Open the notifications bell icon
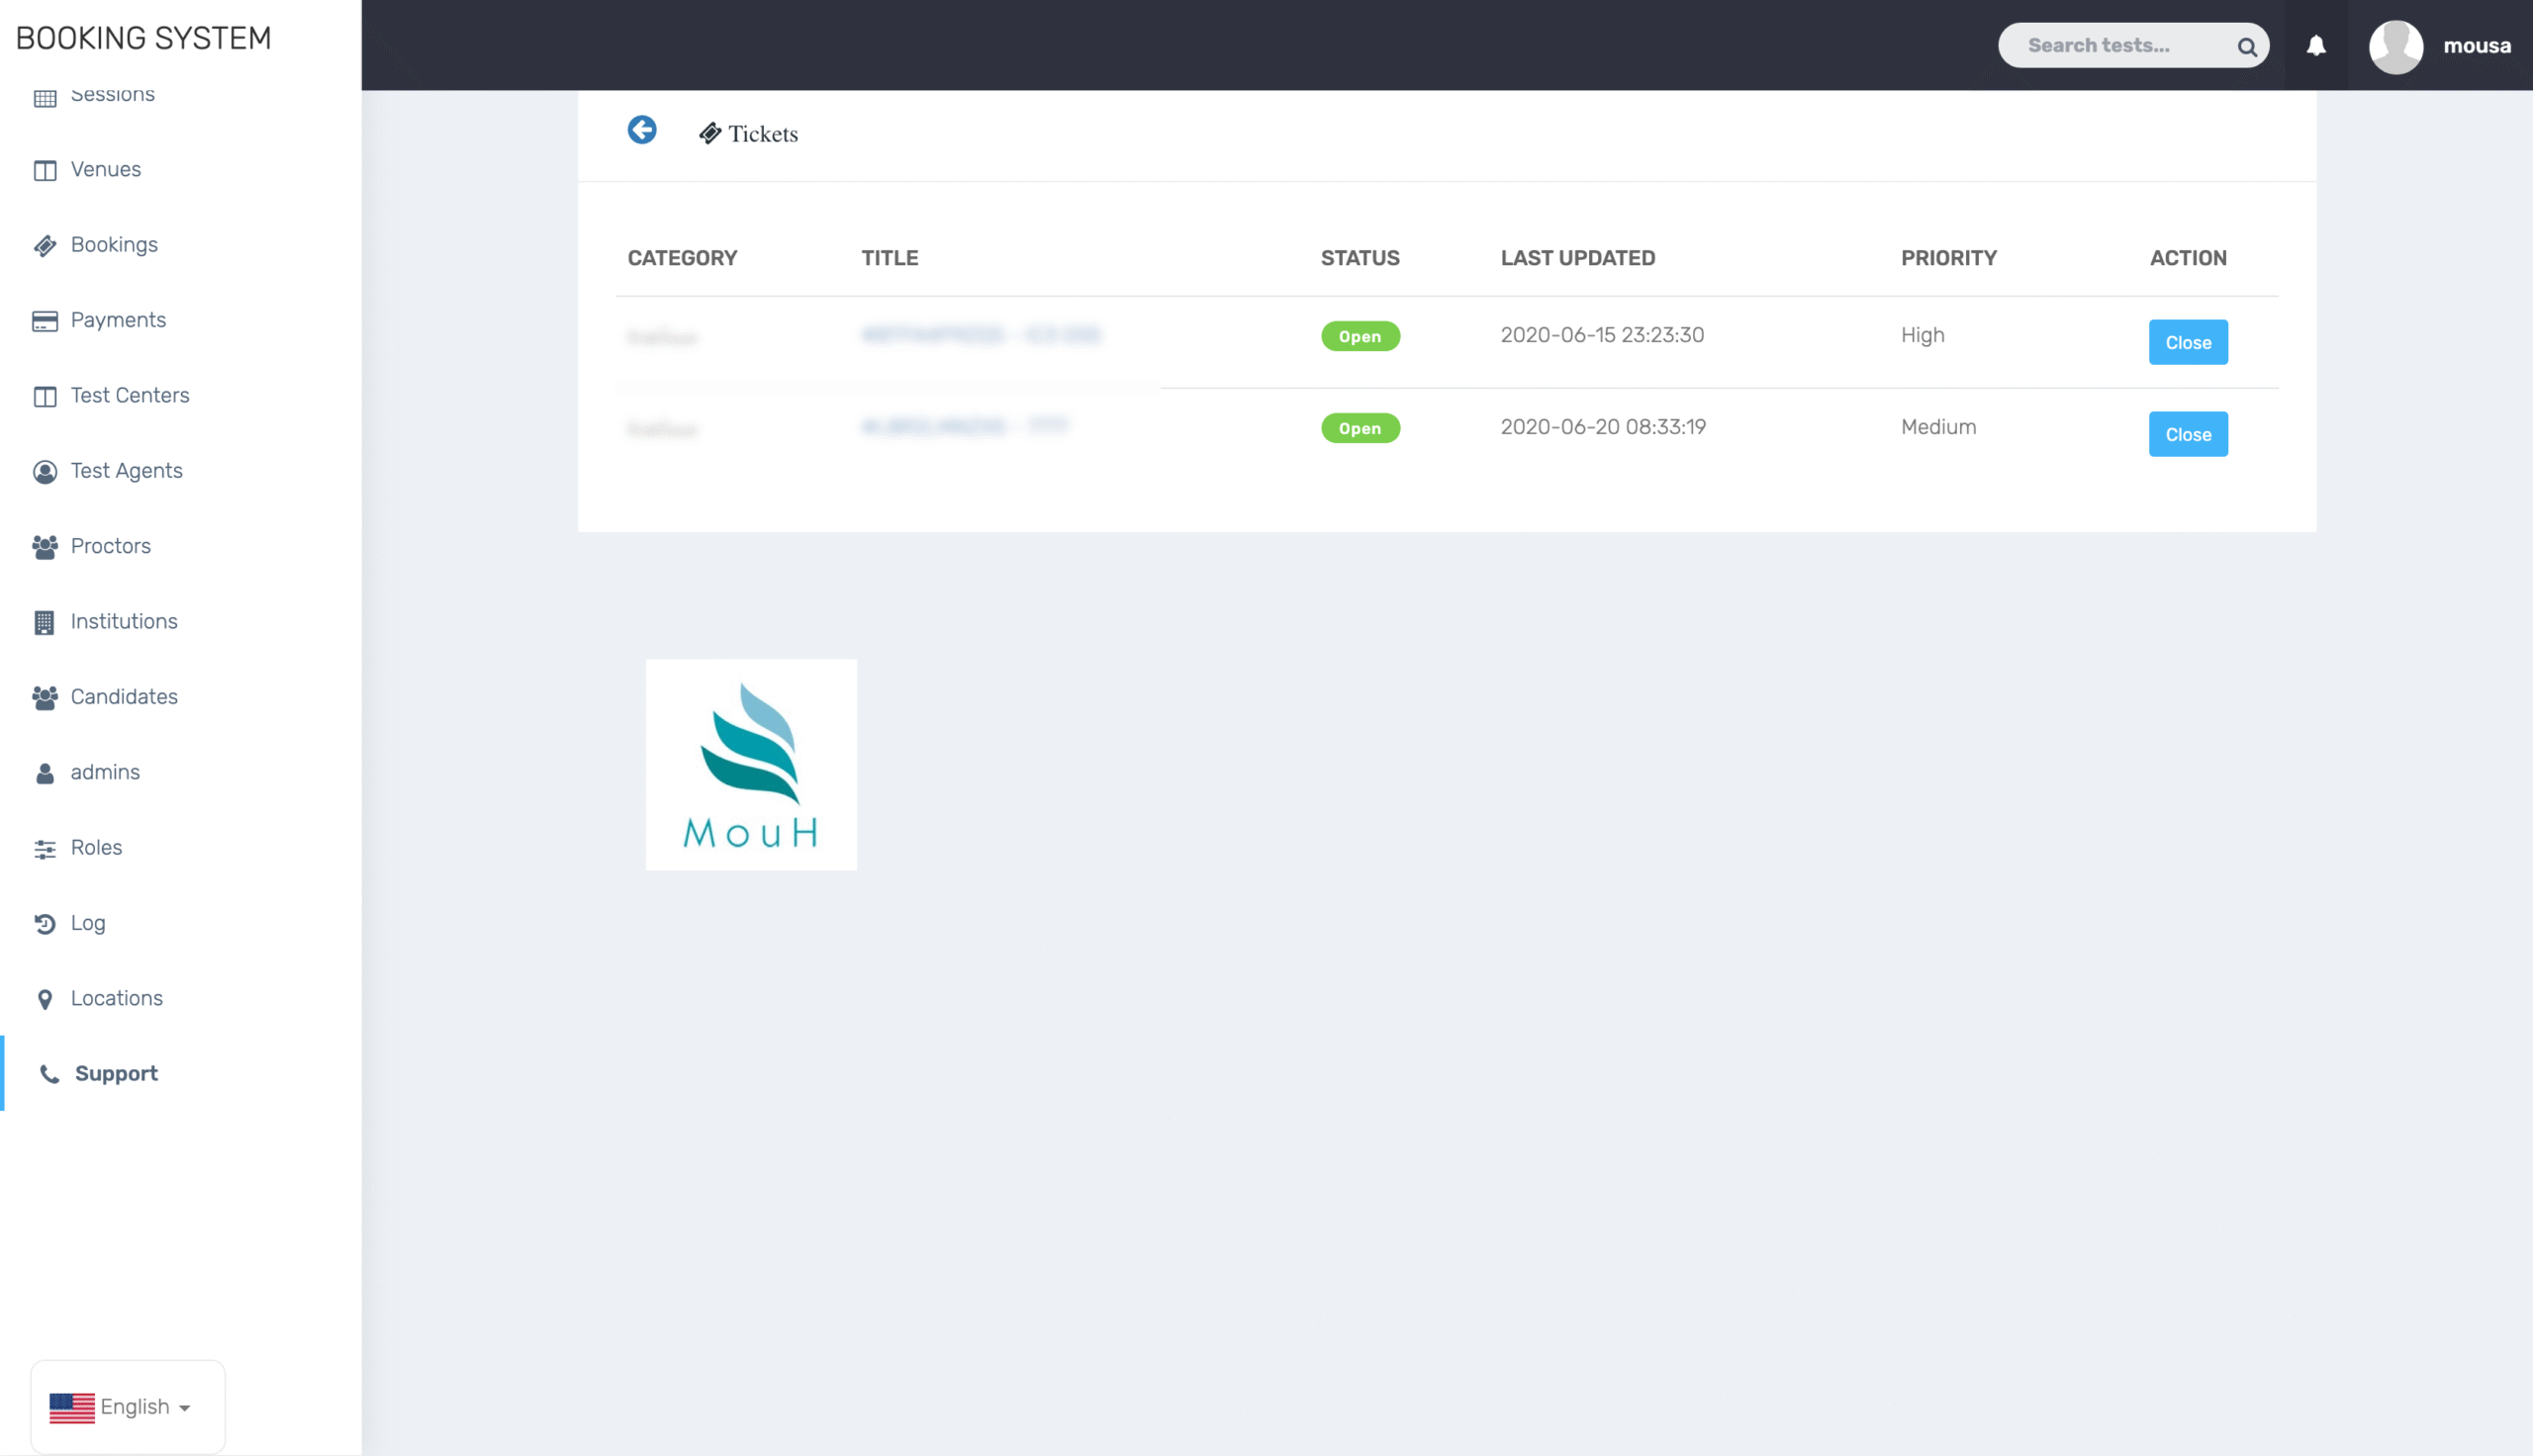This screenshot has width=2533, height=1456. (2315, 46)
